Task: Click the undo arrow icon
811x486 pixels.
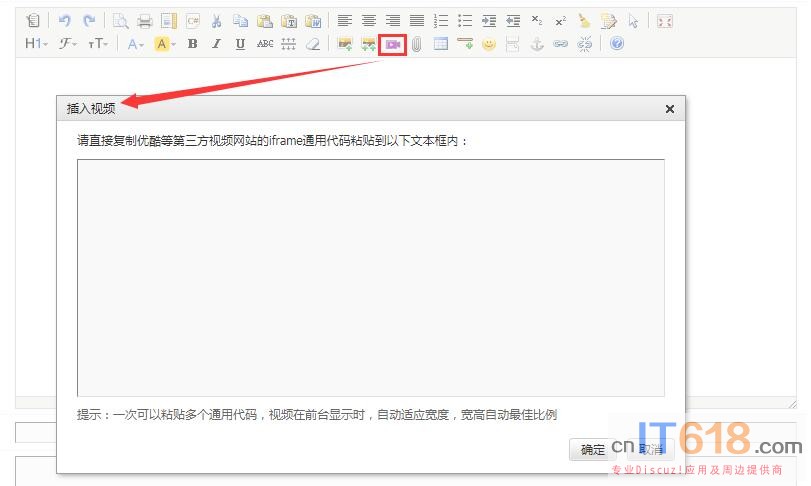Action: pos(65,20)
